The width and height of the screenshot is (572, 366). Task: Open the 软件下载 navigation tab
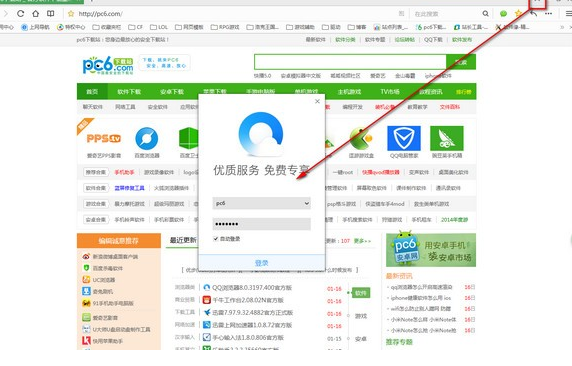[x=129, y=92]
